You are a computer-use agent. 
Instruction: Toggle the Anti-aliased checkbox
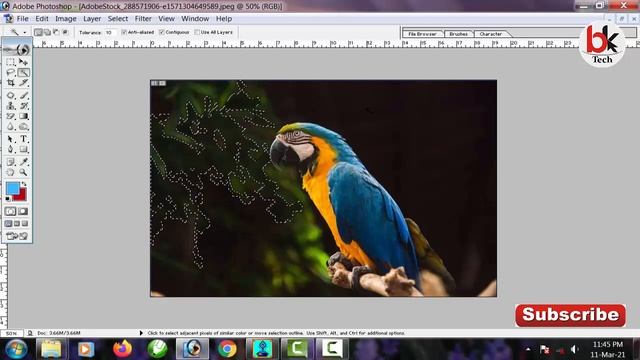coord(124,32)
